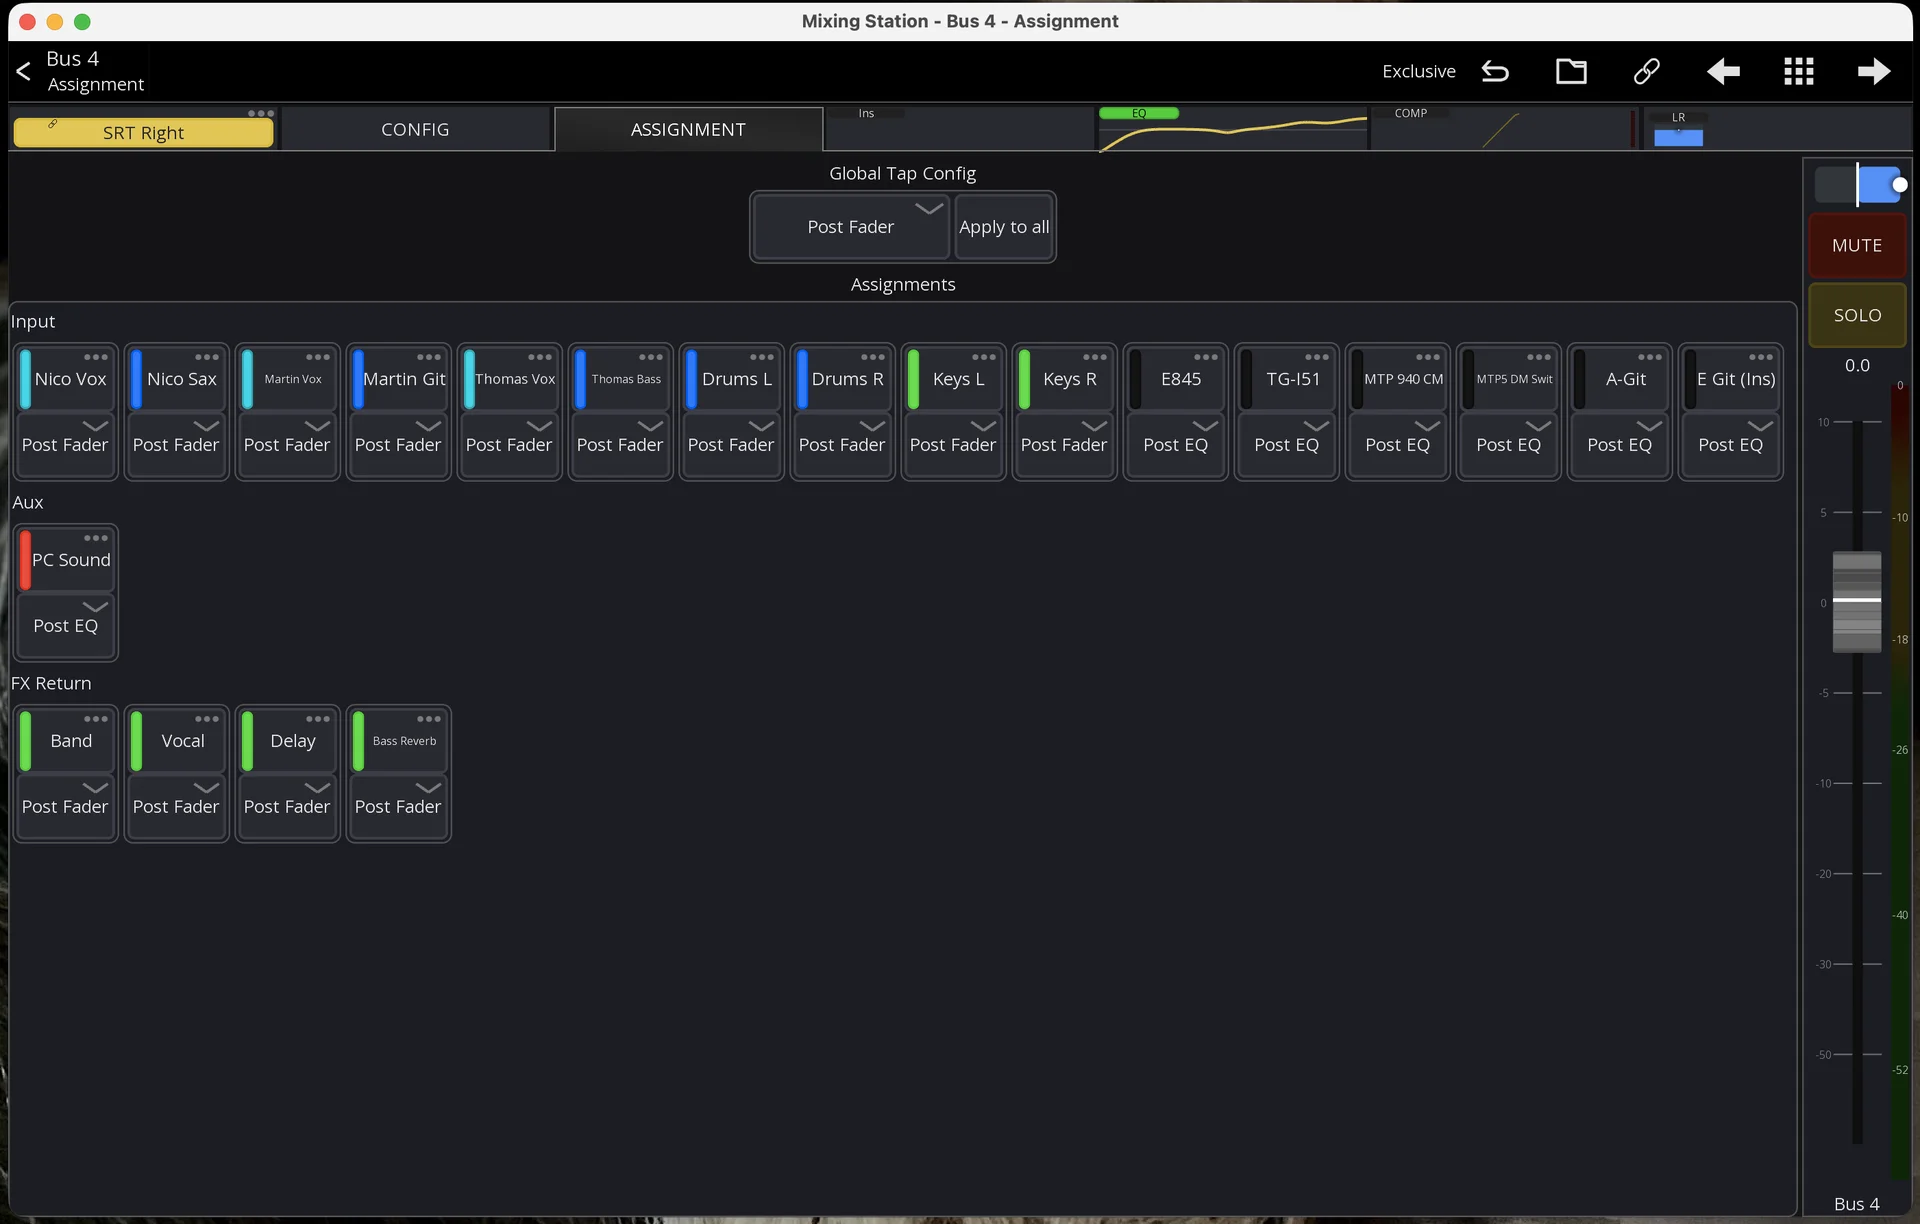Toggle the Exclusive mode option
Viewport: 1920px width, 1224px height.
click(1418, 71)
